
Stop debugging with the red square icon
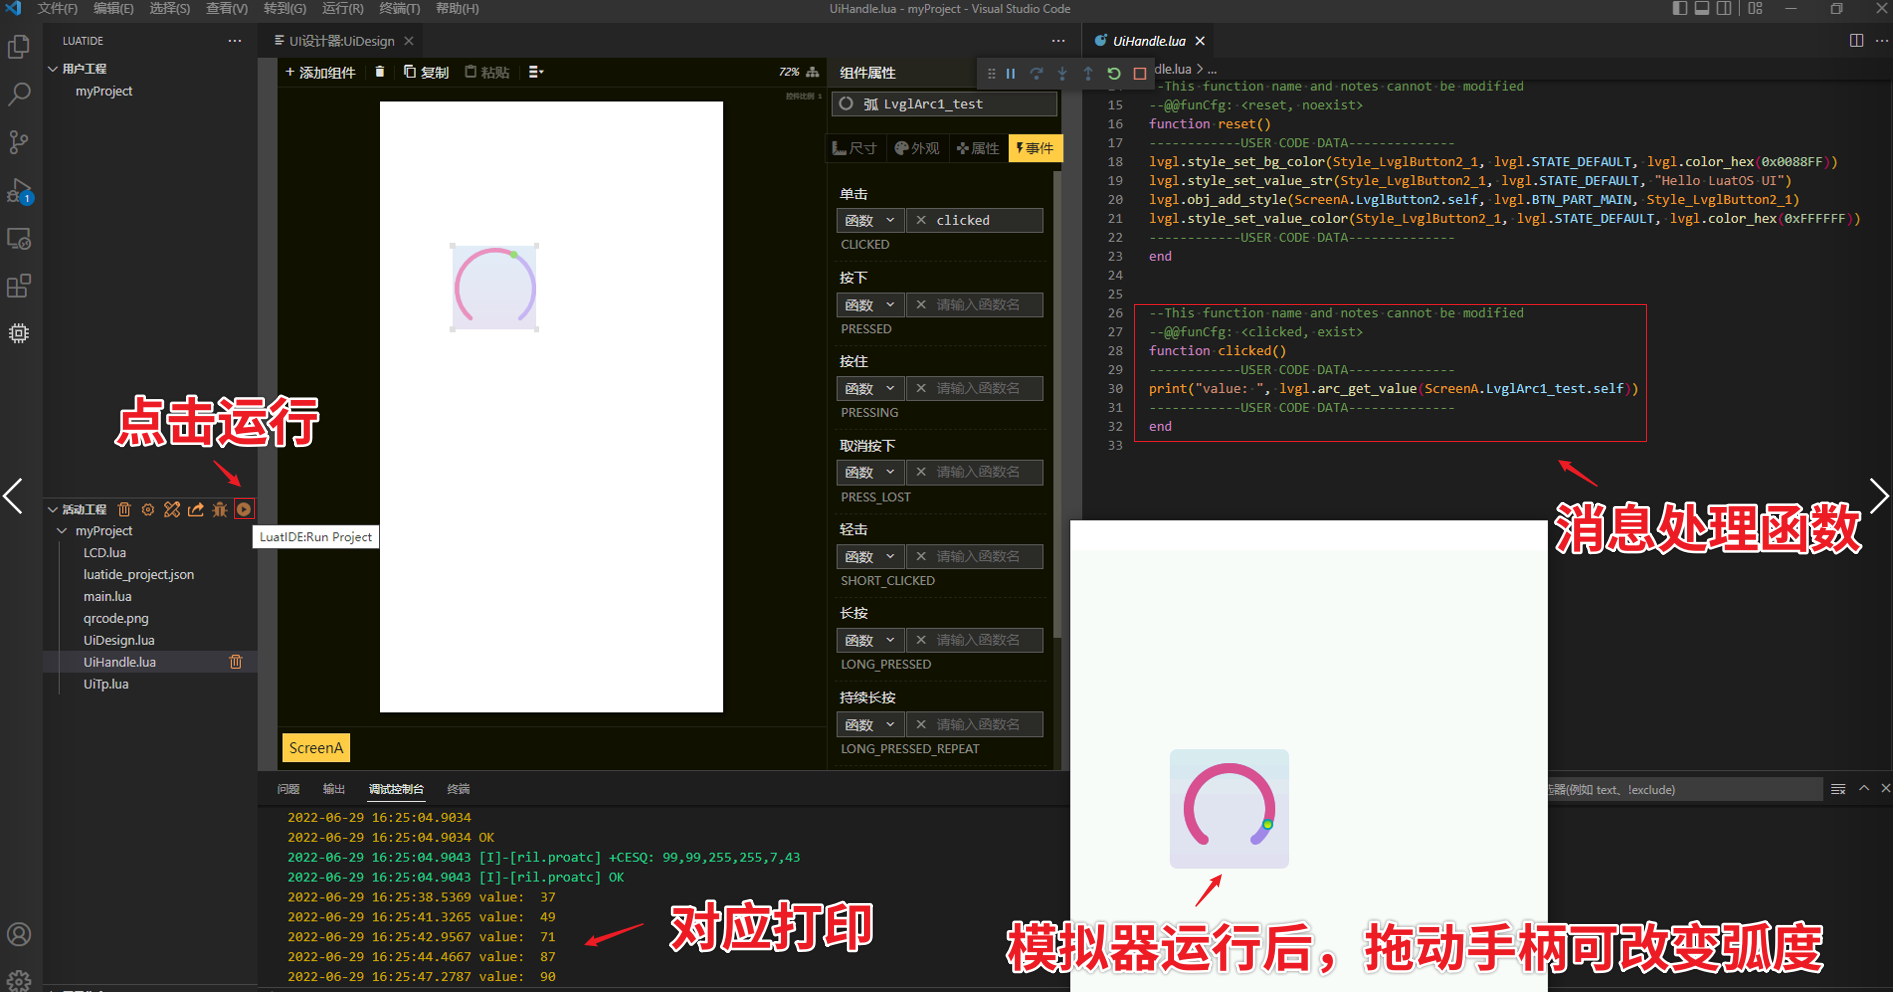(1140, 74)
